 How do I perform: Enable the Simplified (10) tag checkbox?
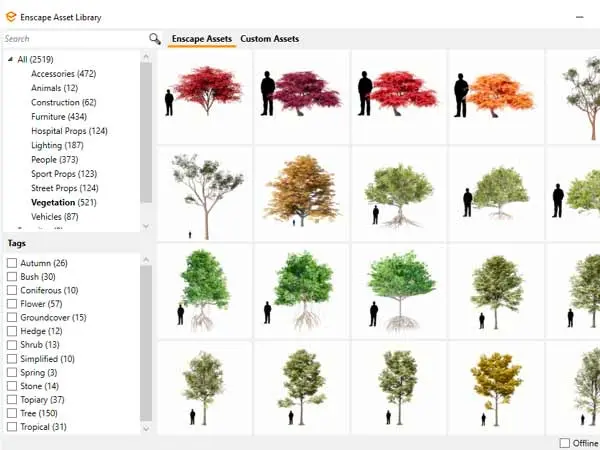coord(12,359)
